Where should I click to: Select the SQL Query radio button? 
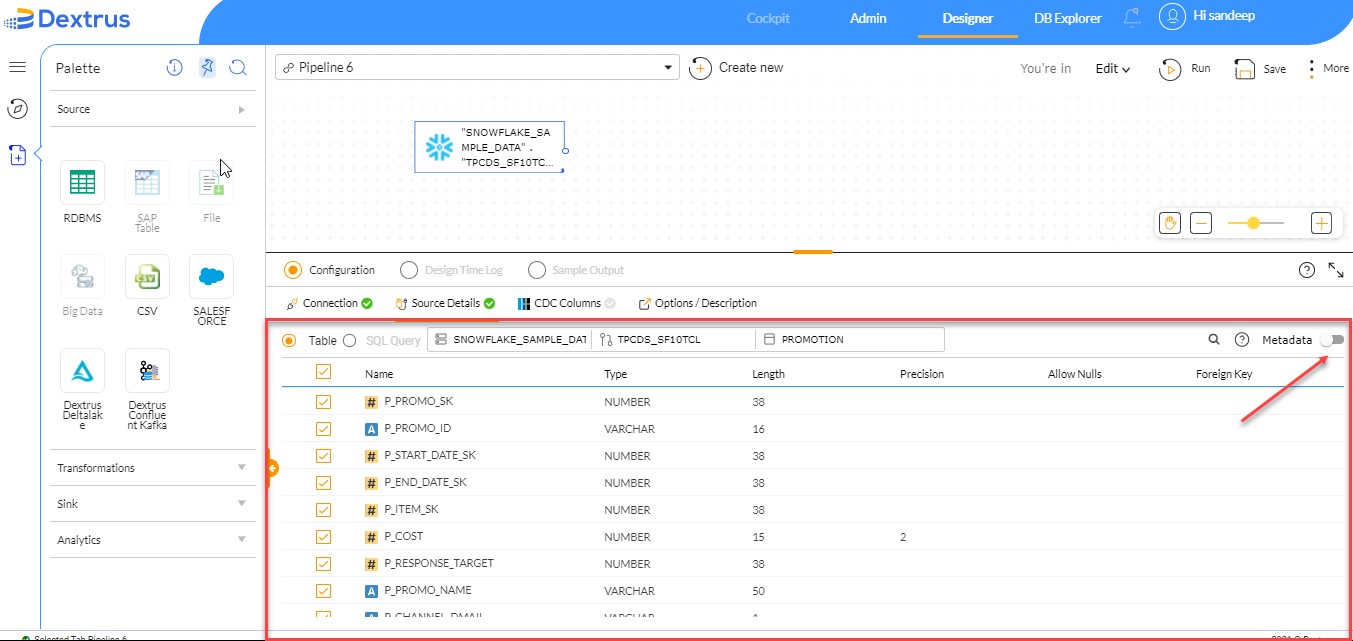point(349,340)
